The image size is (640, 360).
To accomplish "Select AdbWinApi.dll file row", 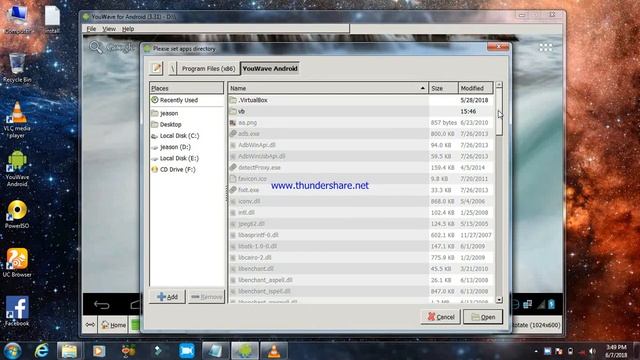I will (361, 145).
